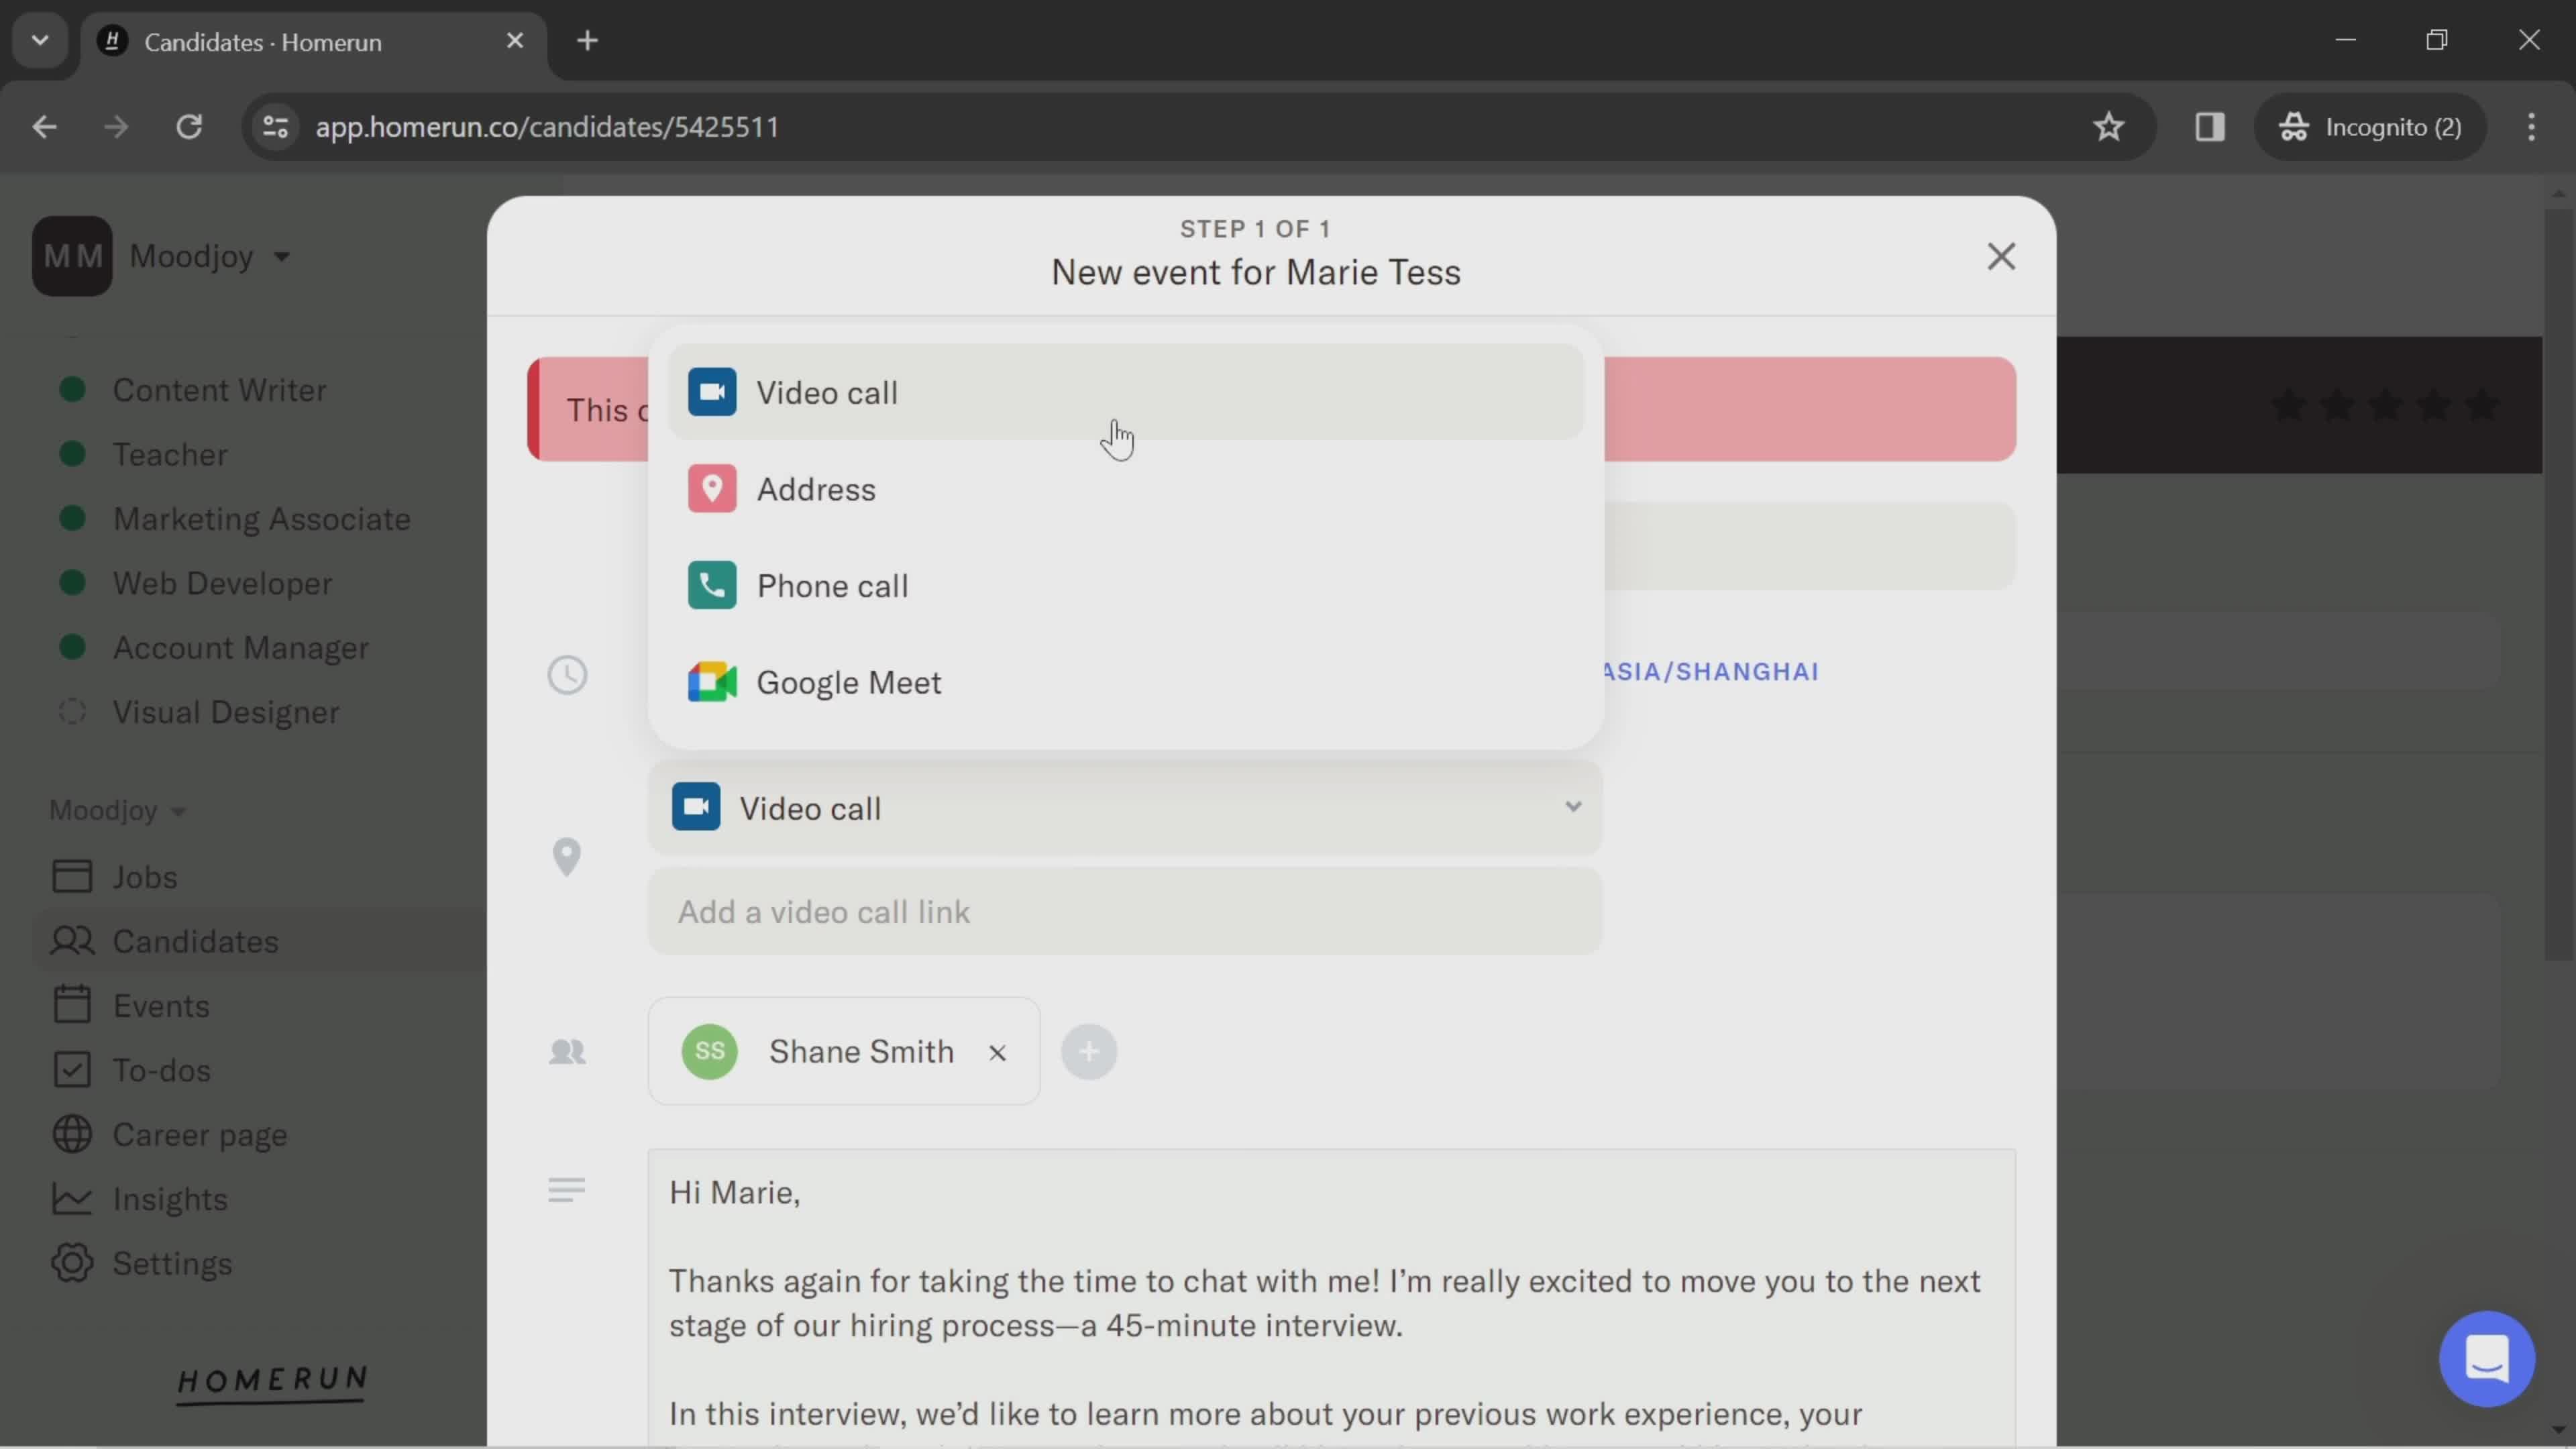Screen dimensions: 2576x1449
Task: Click the ASIA/SHANGHAI timezone link
Action: [x=1710, y=671]
